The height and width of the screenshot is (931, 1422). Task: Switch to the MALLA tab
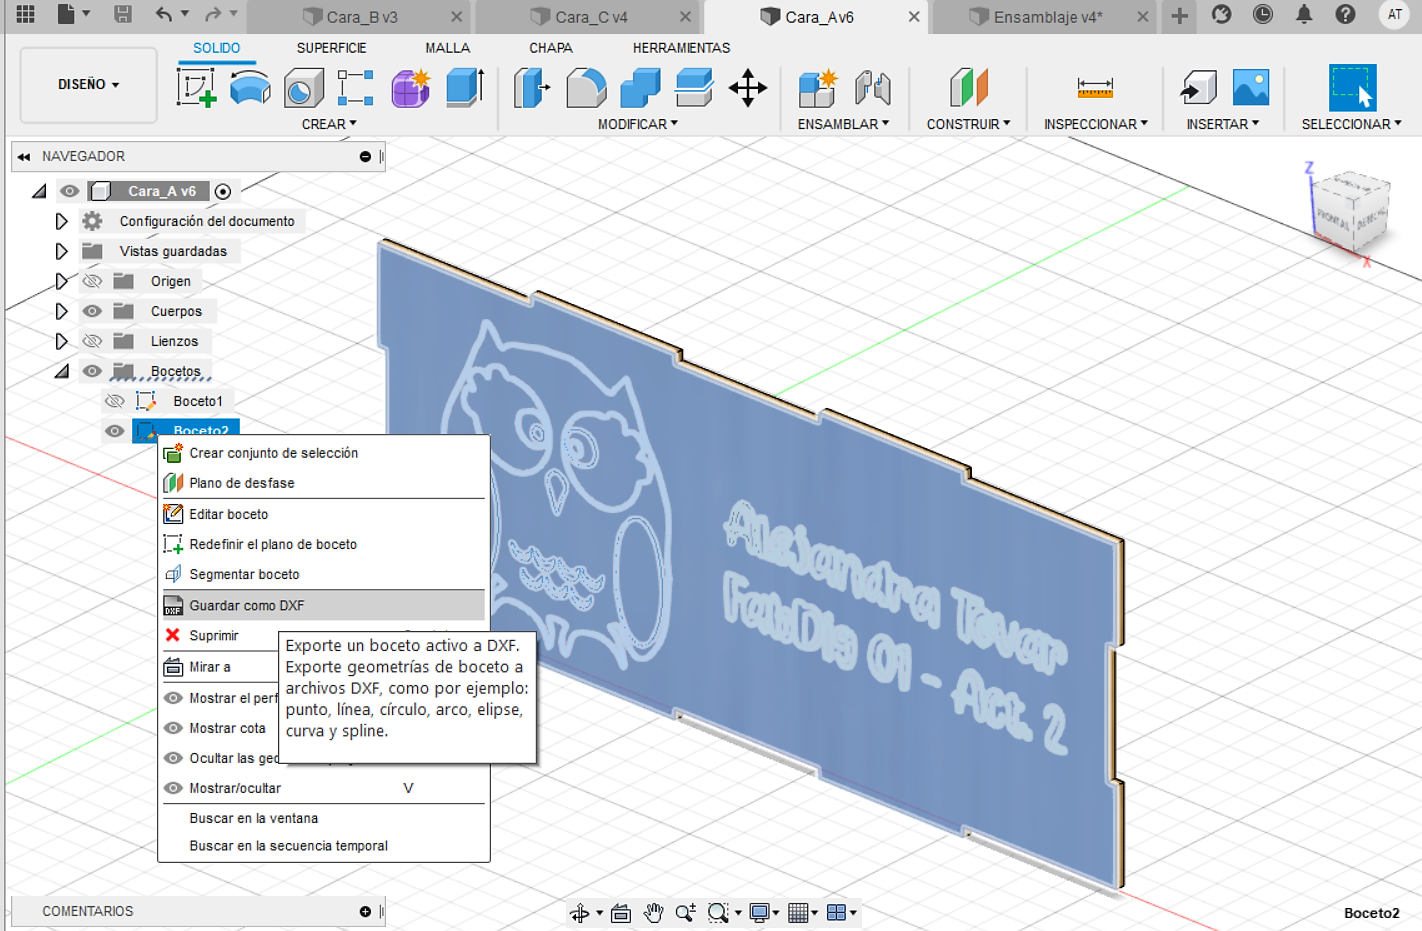point(447,48)
